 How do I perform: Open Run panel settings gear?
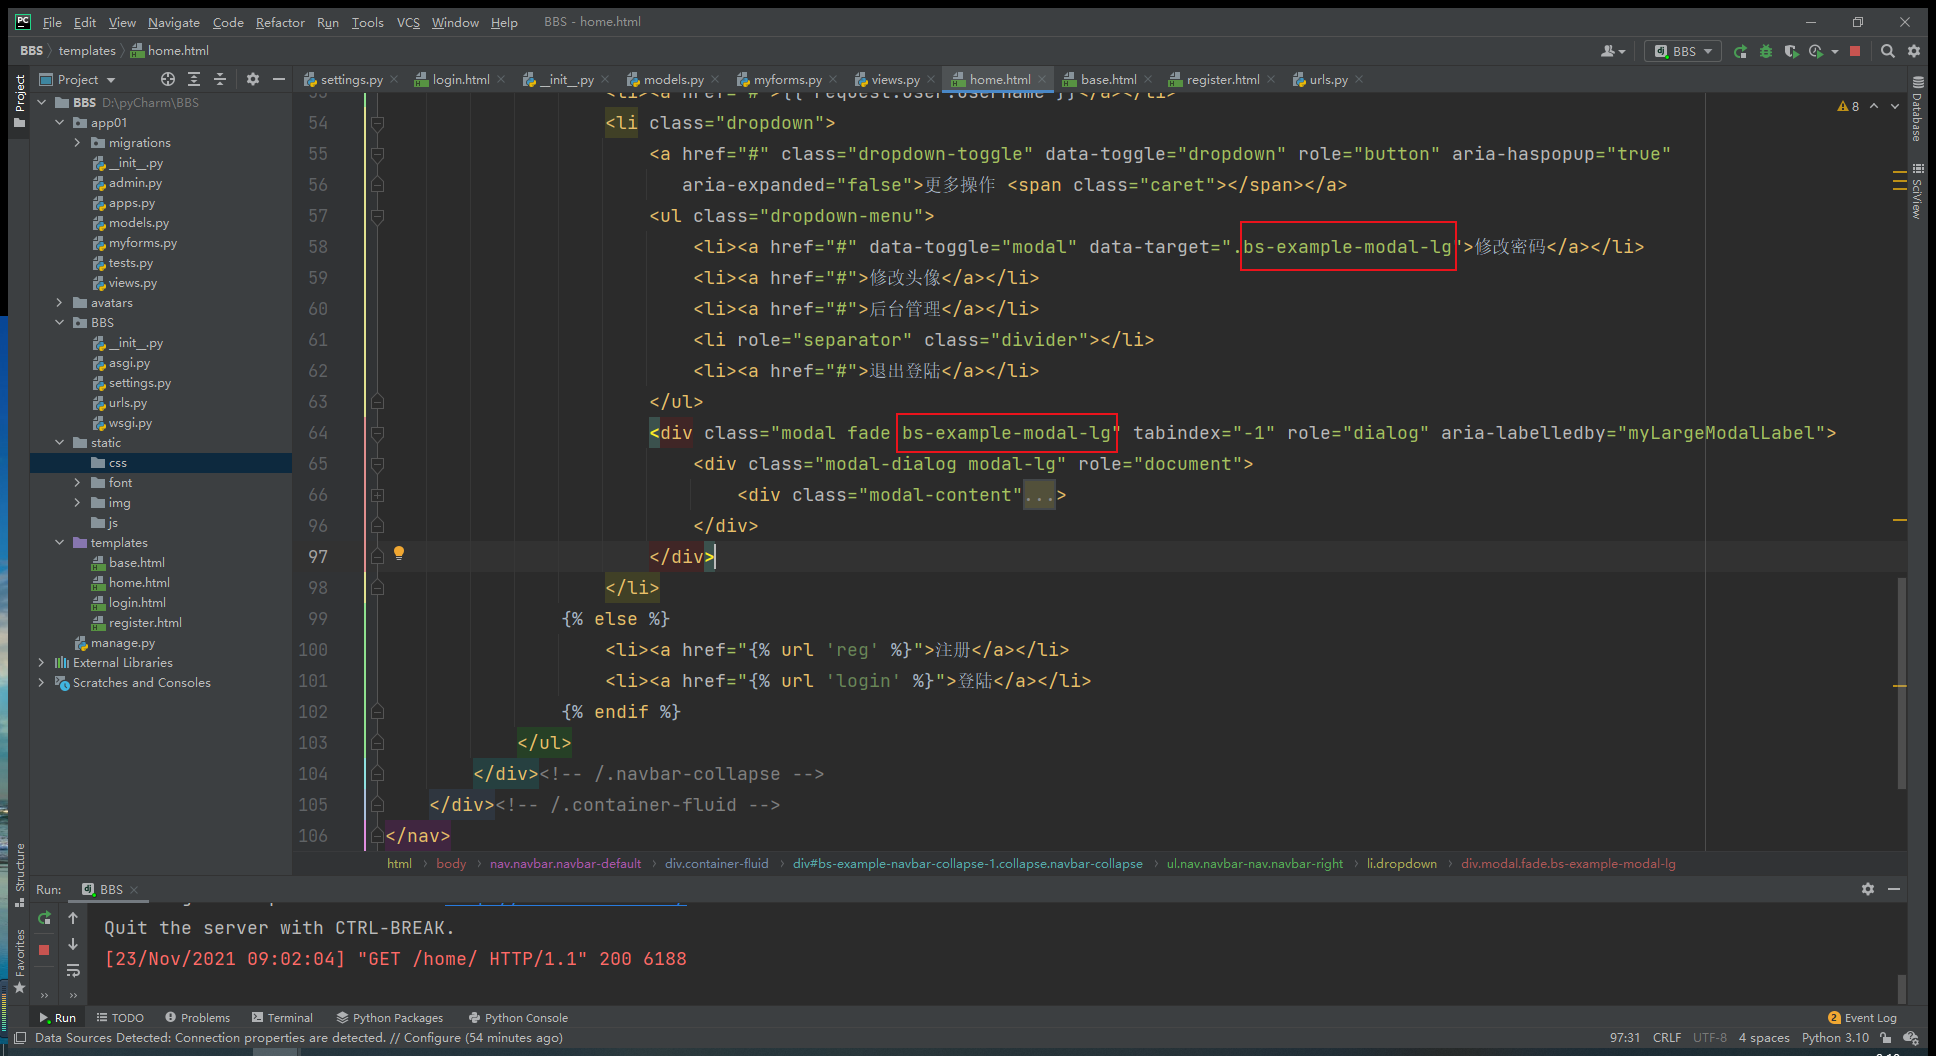pos(1868,889)
